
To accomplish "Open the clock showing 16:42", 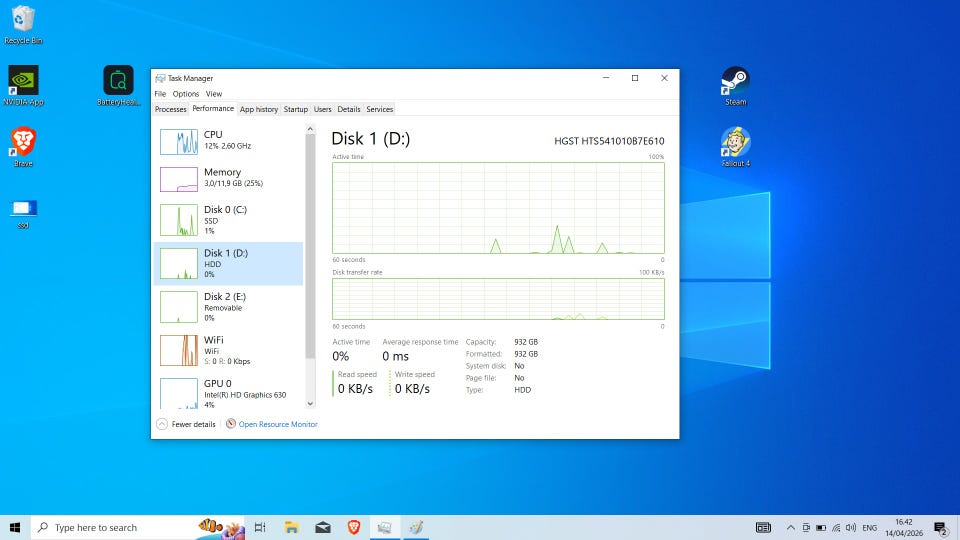I will 904,527.
